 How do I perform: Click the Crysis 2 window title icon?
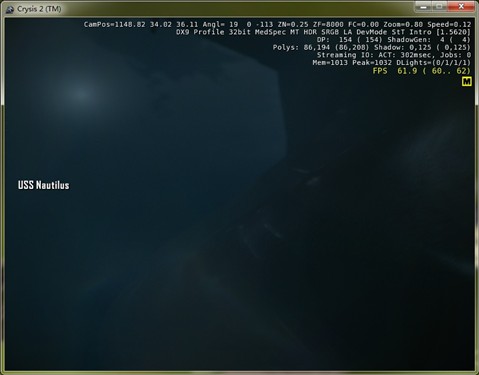point(10,9)
